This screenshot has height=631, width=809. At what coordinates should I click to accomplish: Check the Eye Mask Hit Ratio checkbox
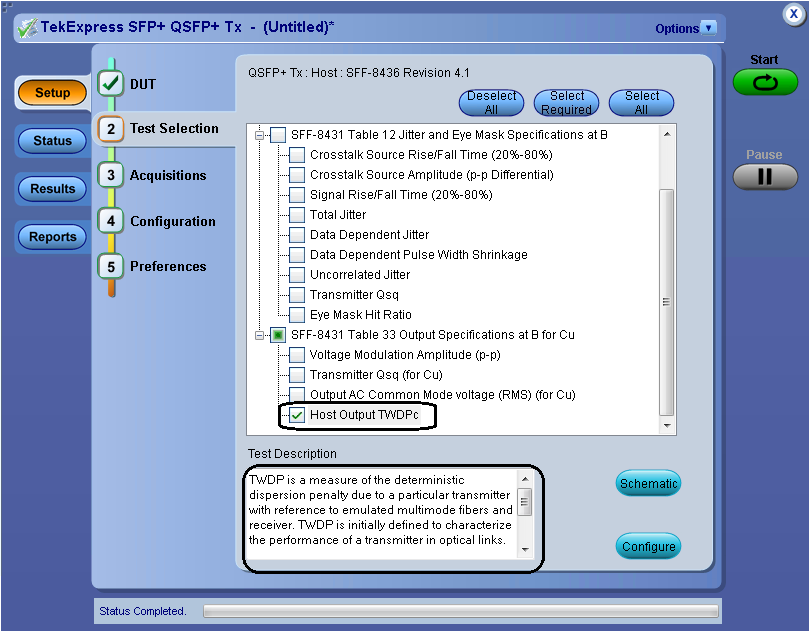click(297, 315)
